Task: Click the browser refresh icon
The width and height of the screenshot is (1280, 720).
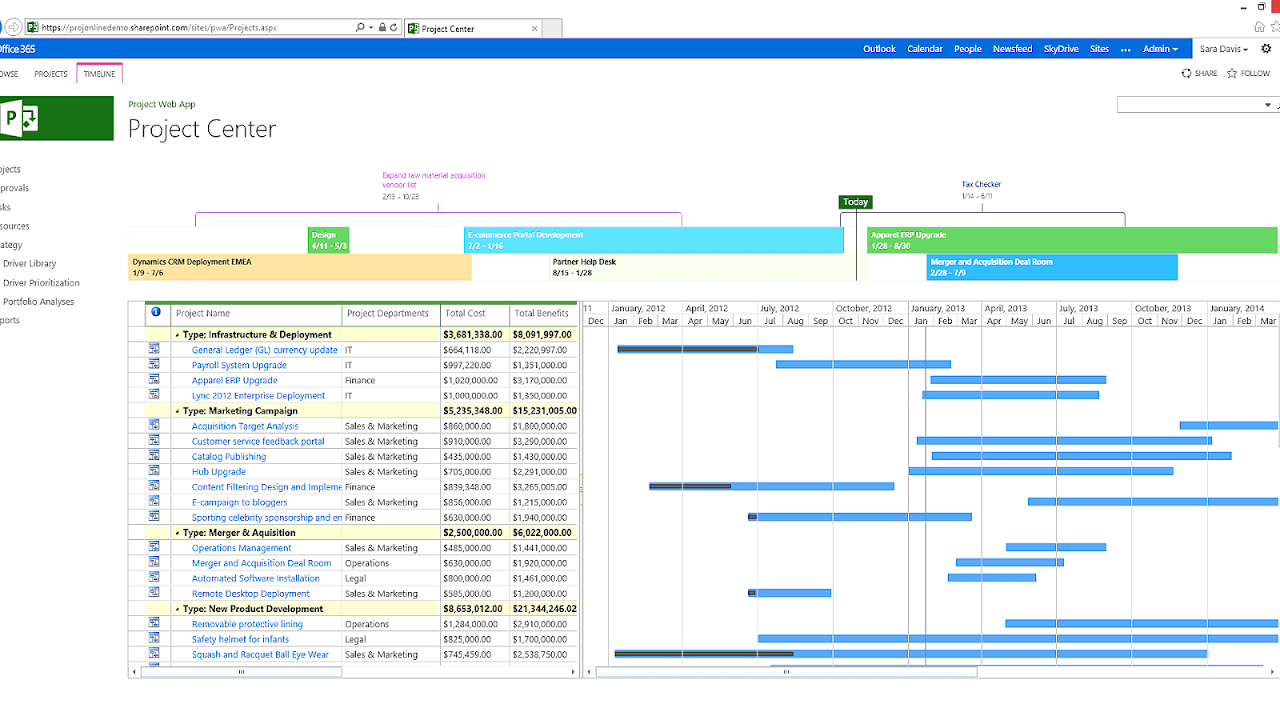Action: click(x=394, y=28)
